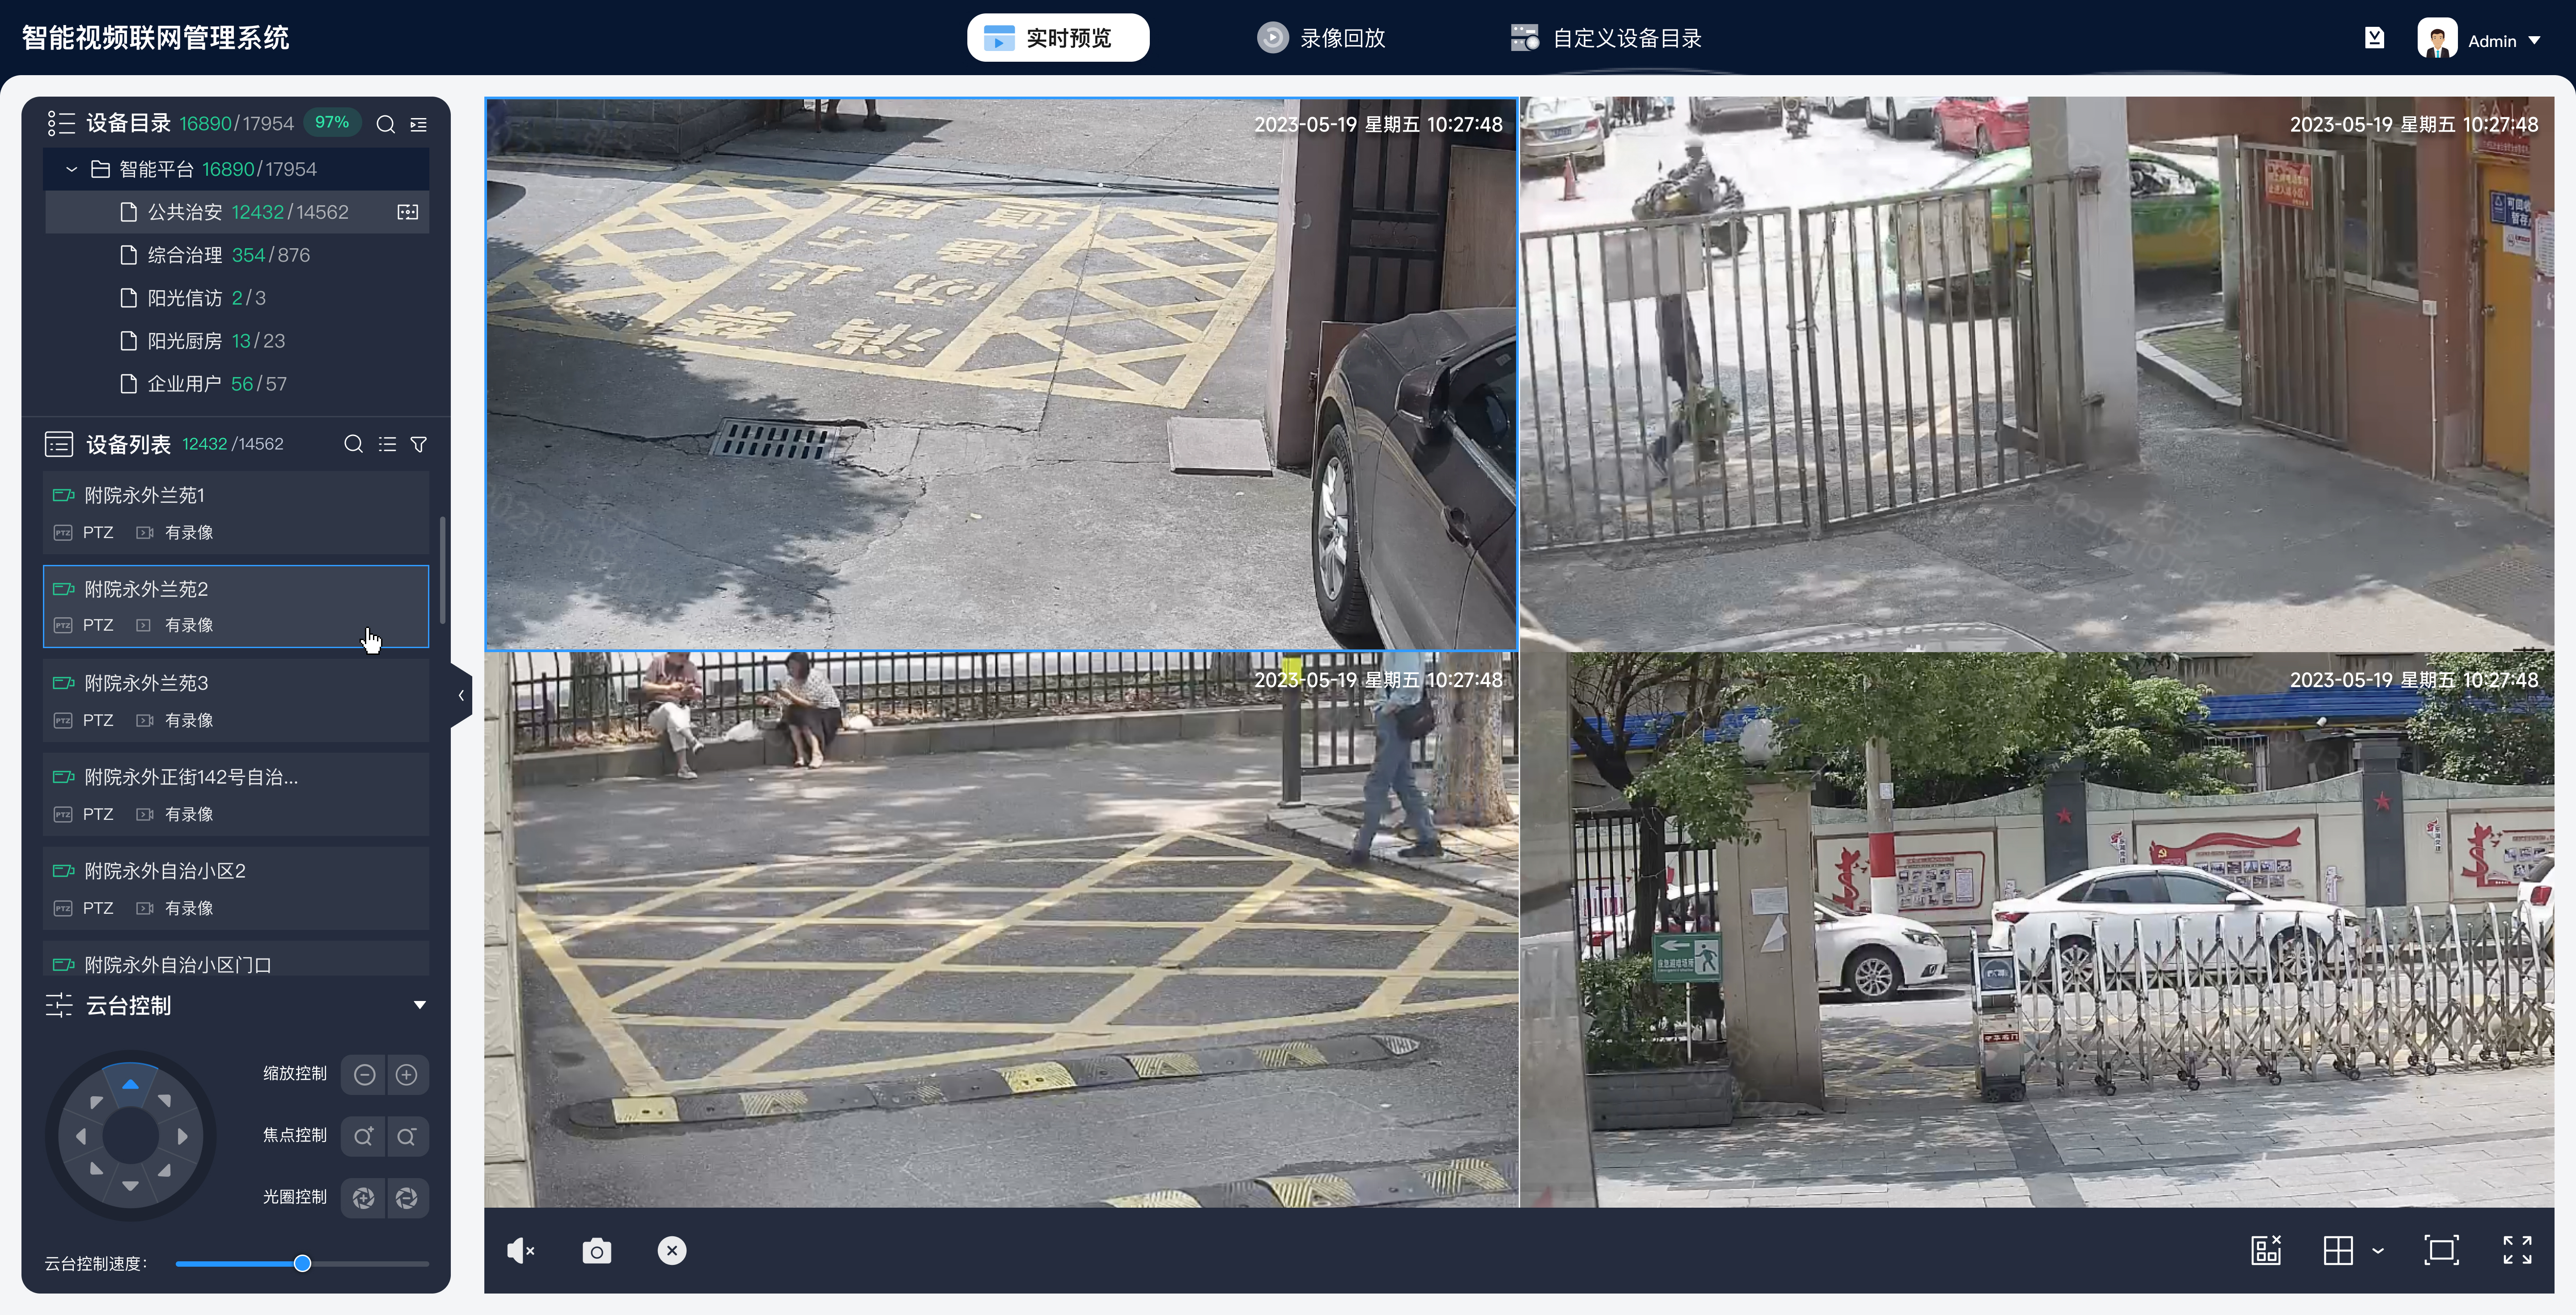
Task: Click the 97% online rate badge
Action: click(x=332, y=122)
